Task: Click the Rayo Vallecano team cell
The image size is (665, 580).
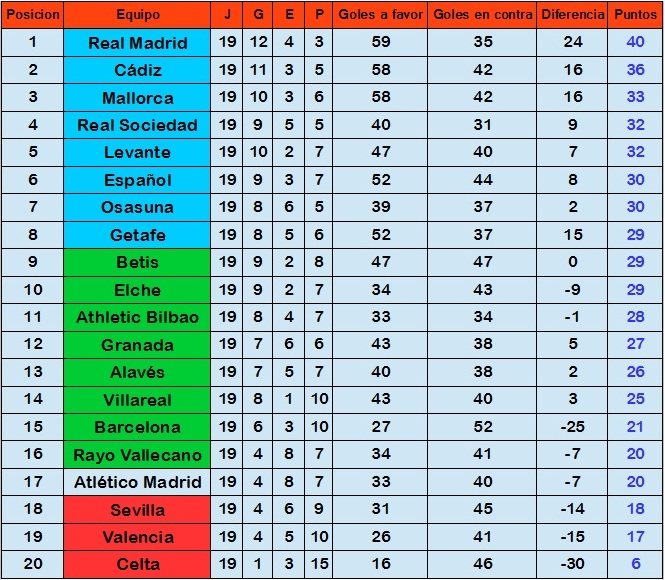Action: click(x=137, y=455)
